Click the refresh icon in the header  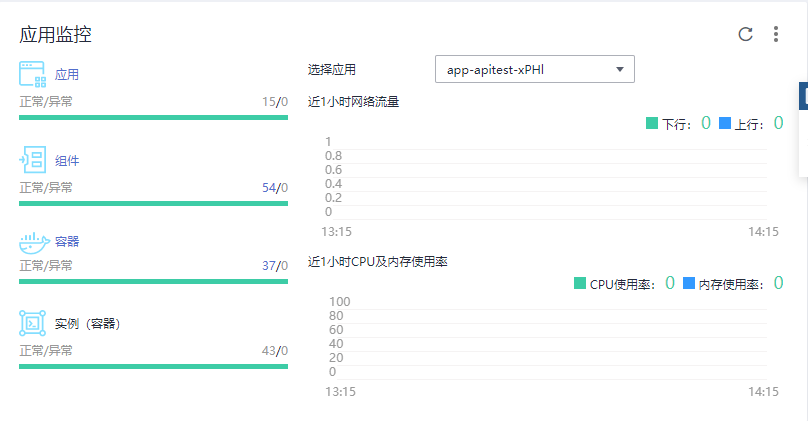pos(745,34)
